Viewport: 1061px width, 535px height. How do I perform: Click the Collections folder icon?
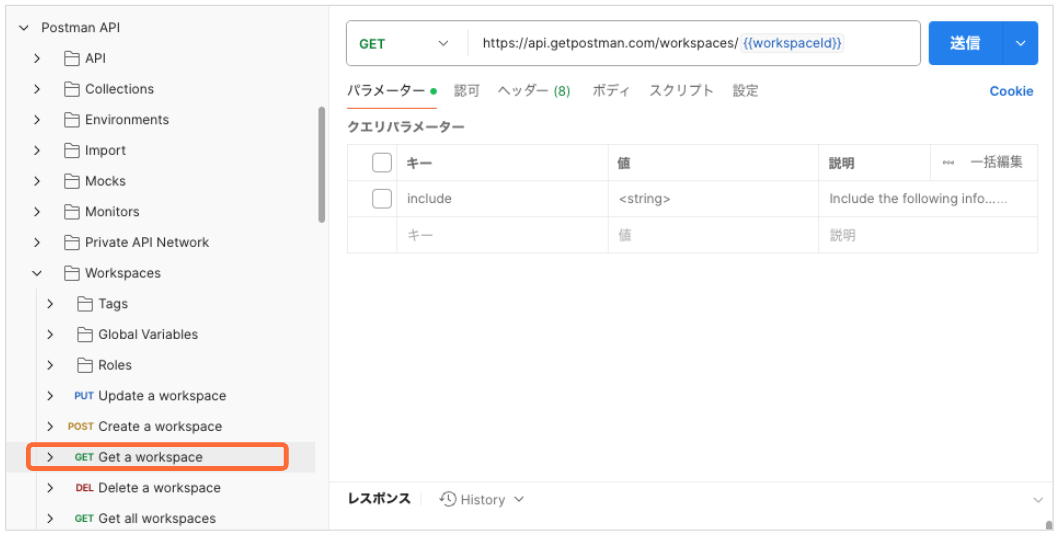71,89
